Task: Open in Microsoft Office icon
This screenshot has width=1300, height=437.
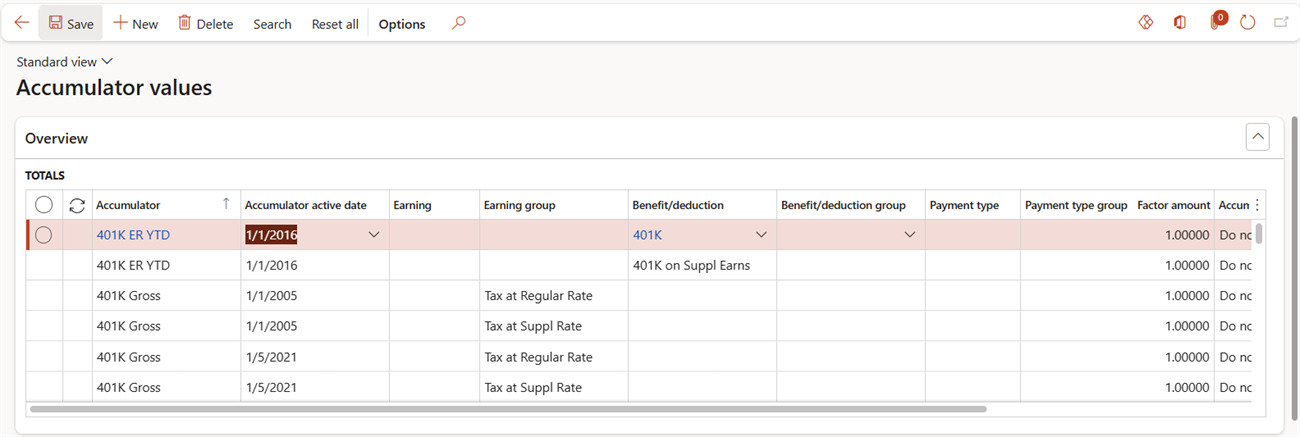Action: click(1180, 23)
